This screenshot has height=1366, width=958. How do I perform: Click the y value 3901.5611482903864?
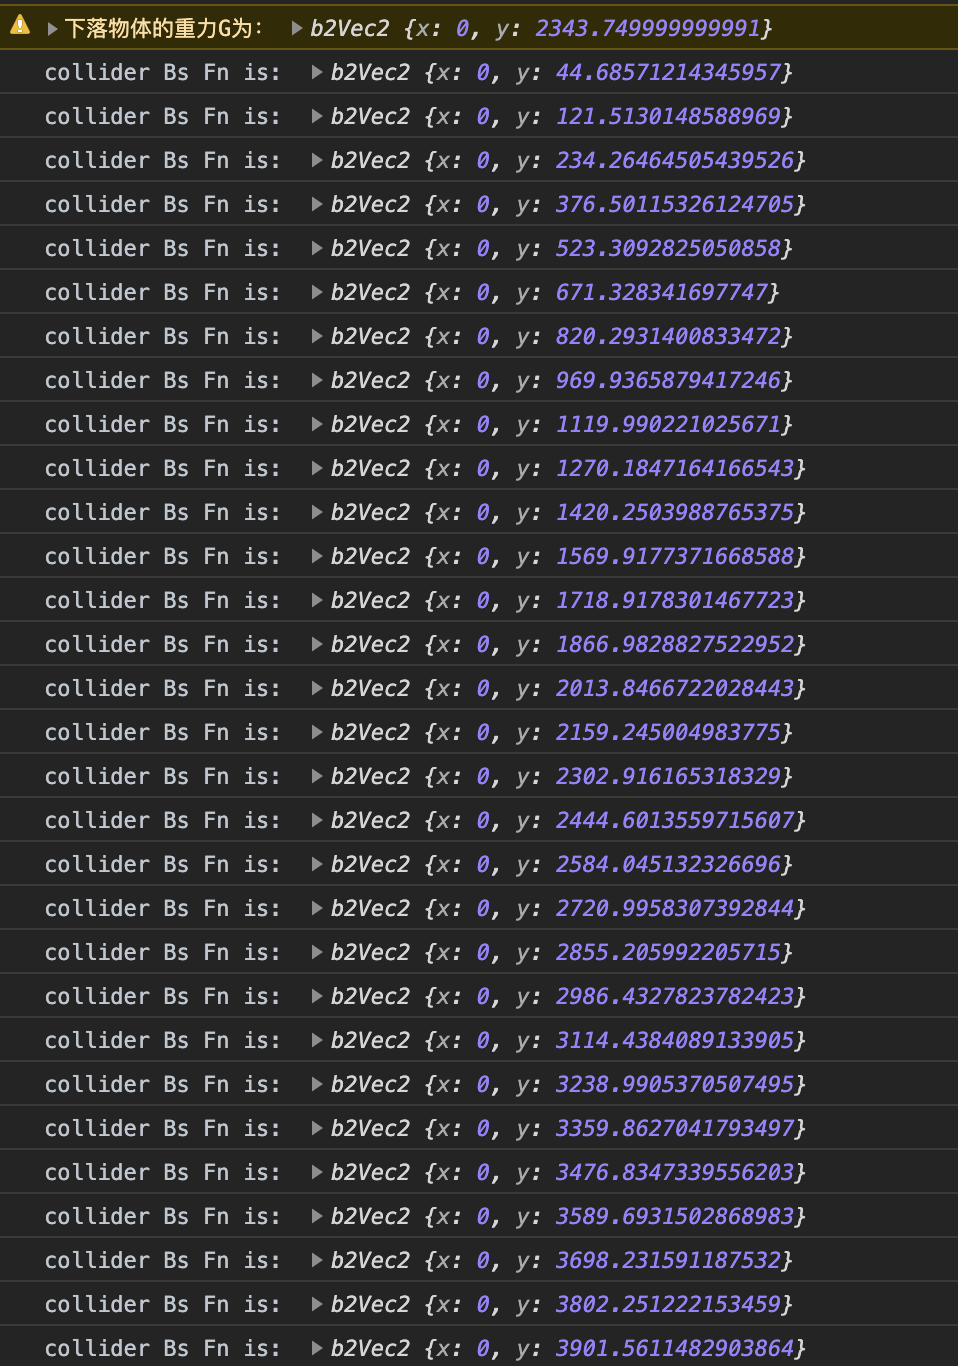pyautogui.click(x=675, y=1348)
